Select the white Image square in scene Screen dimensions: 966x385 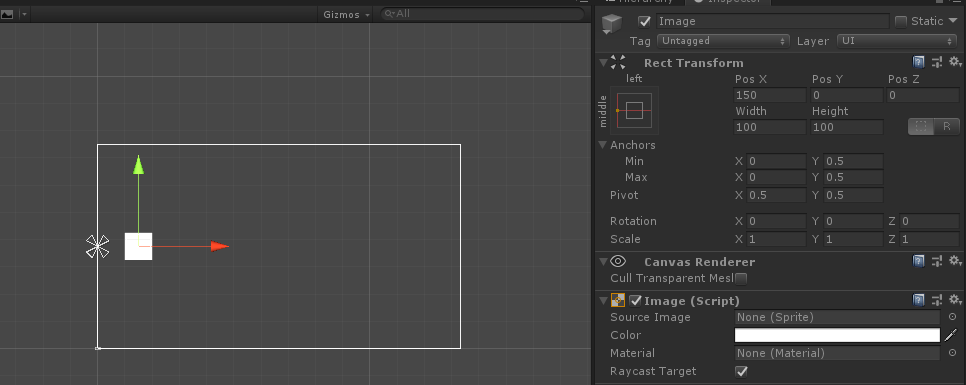pyautogui.click(x=139, y=246)
